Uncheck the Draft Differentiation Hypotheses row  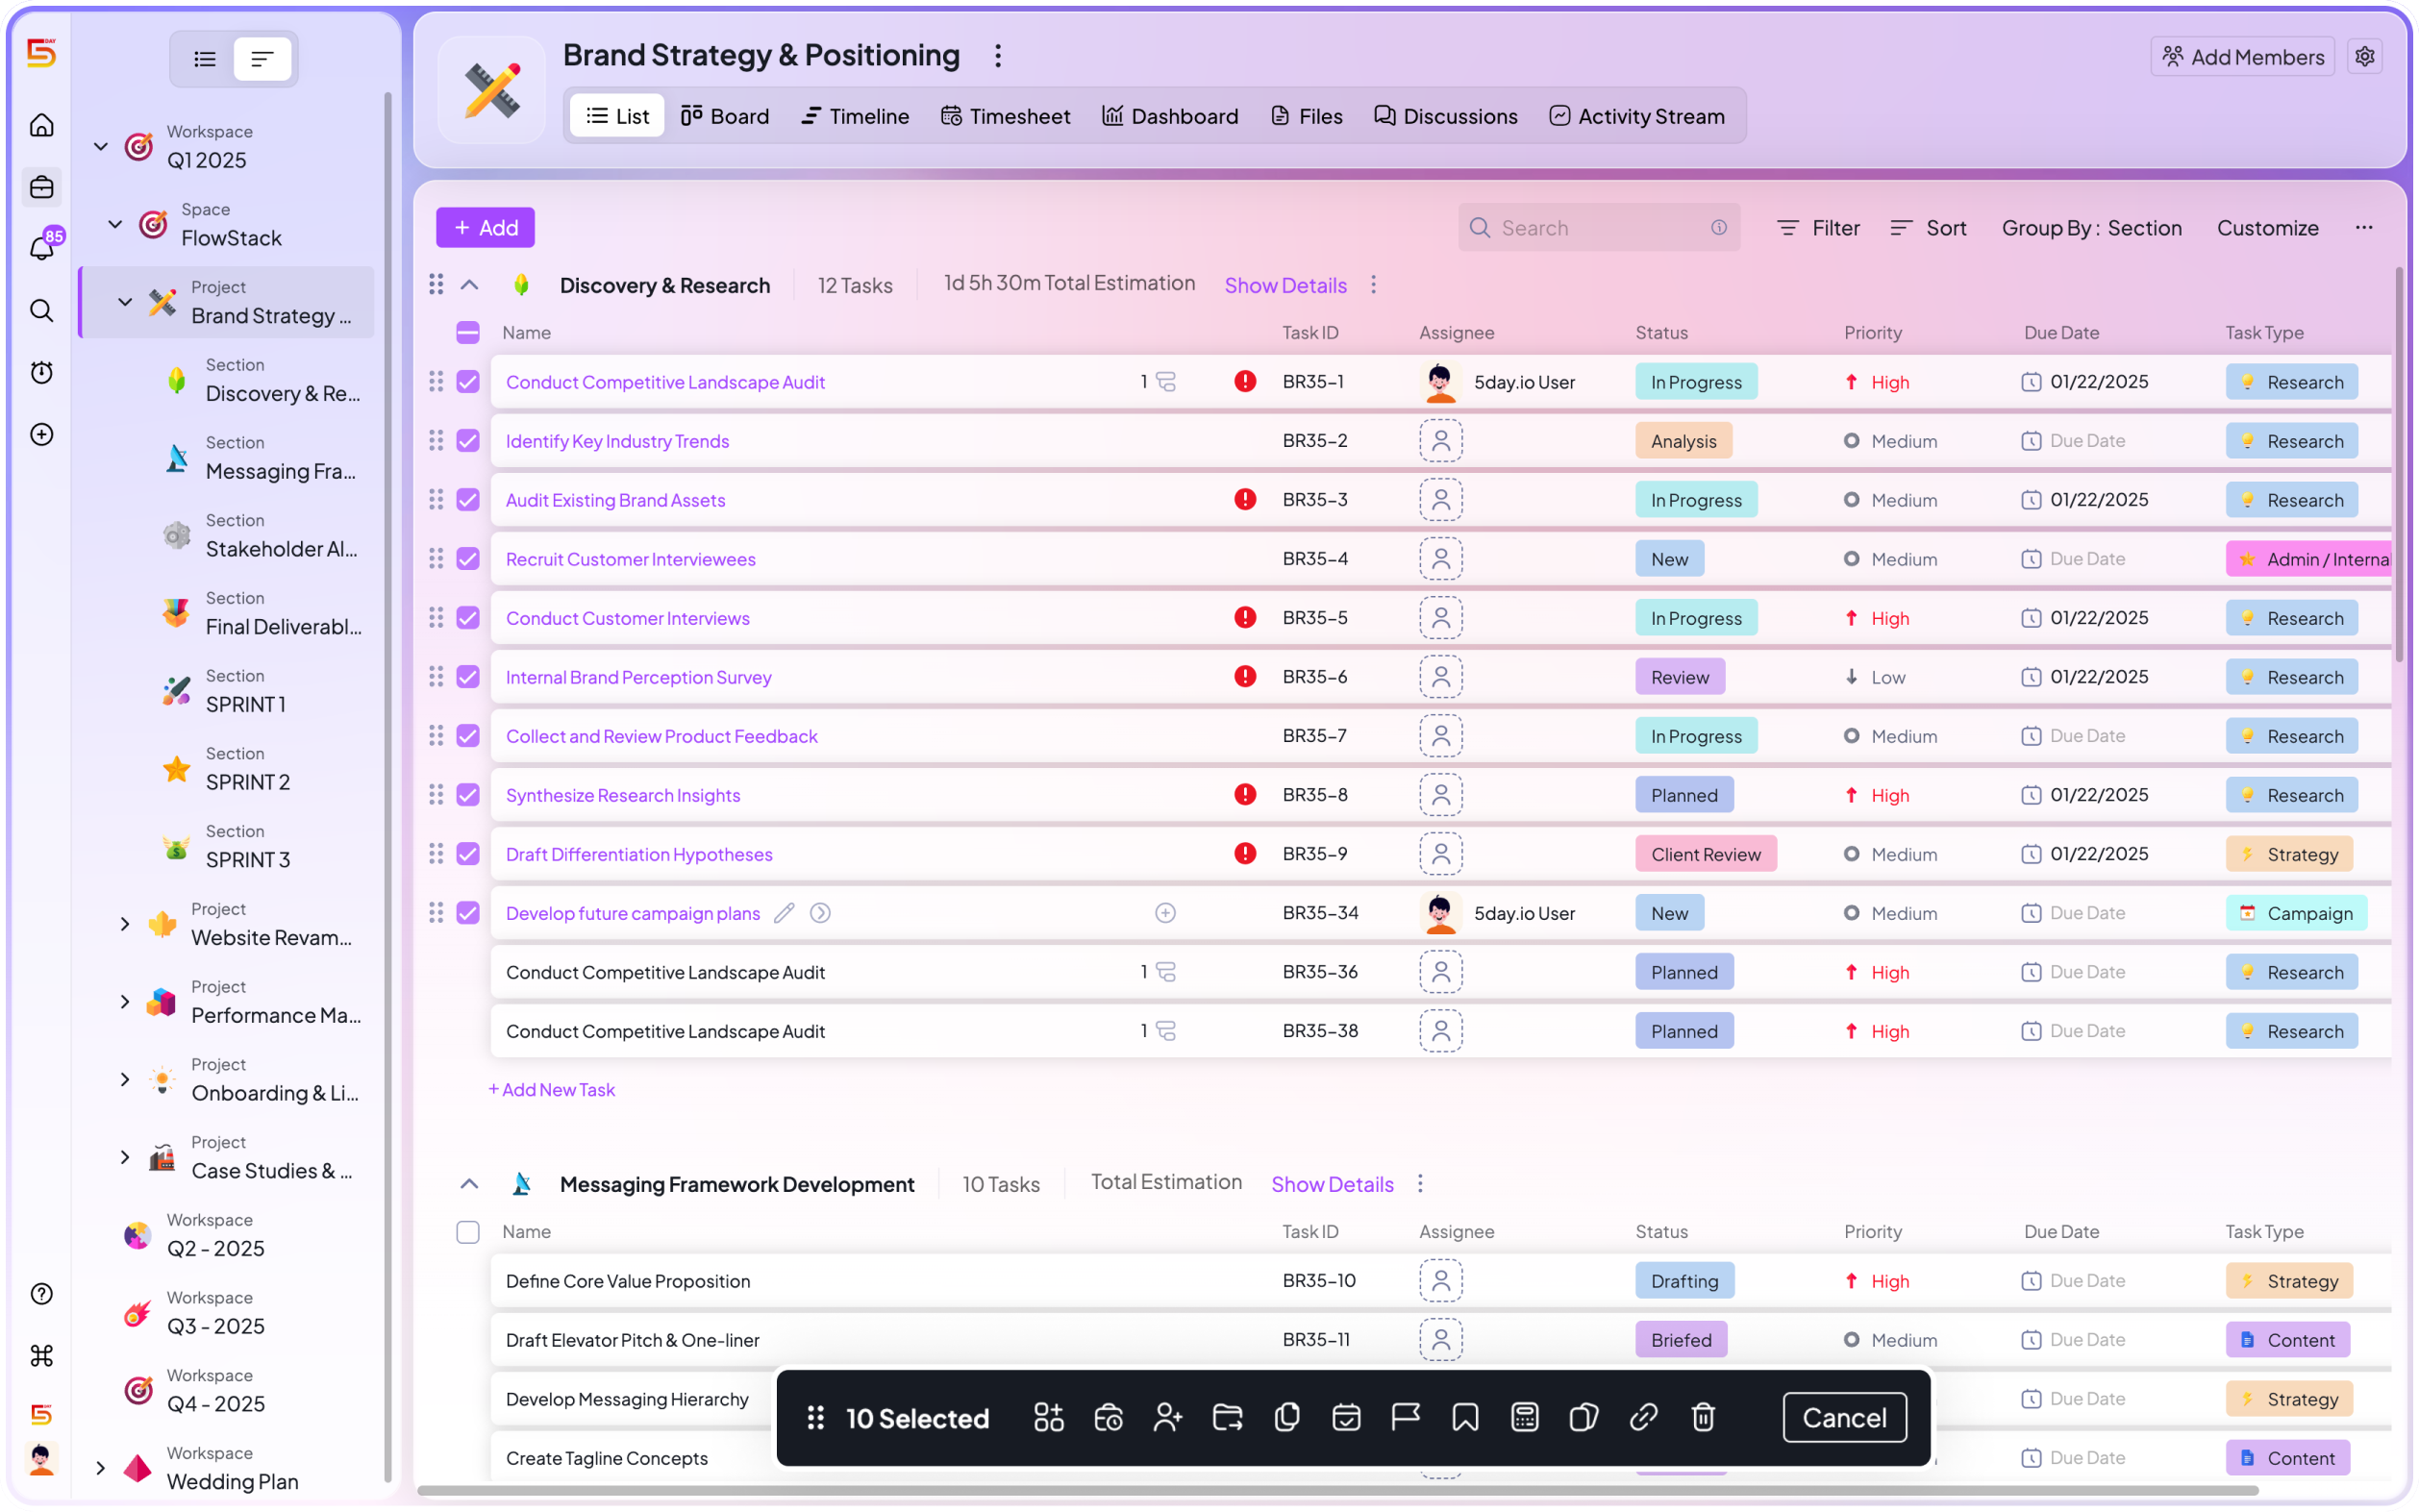(467, 853)
